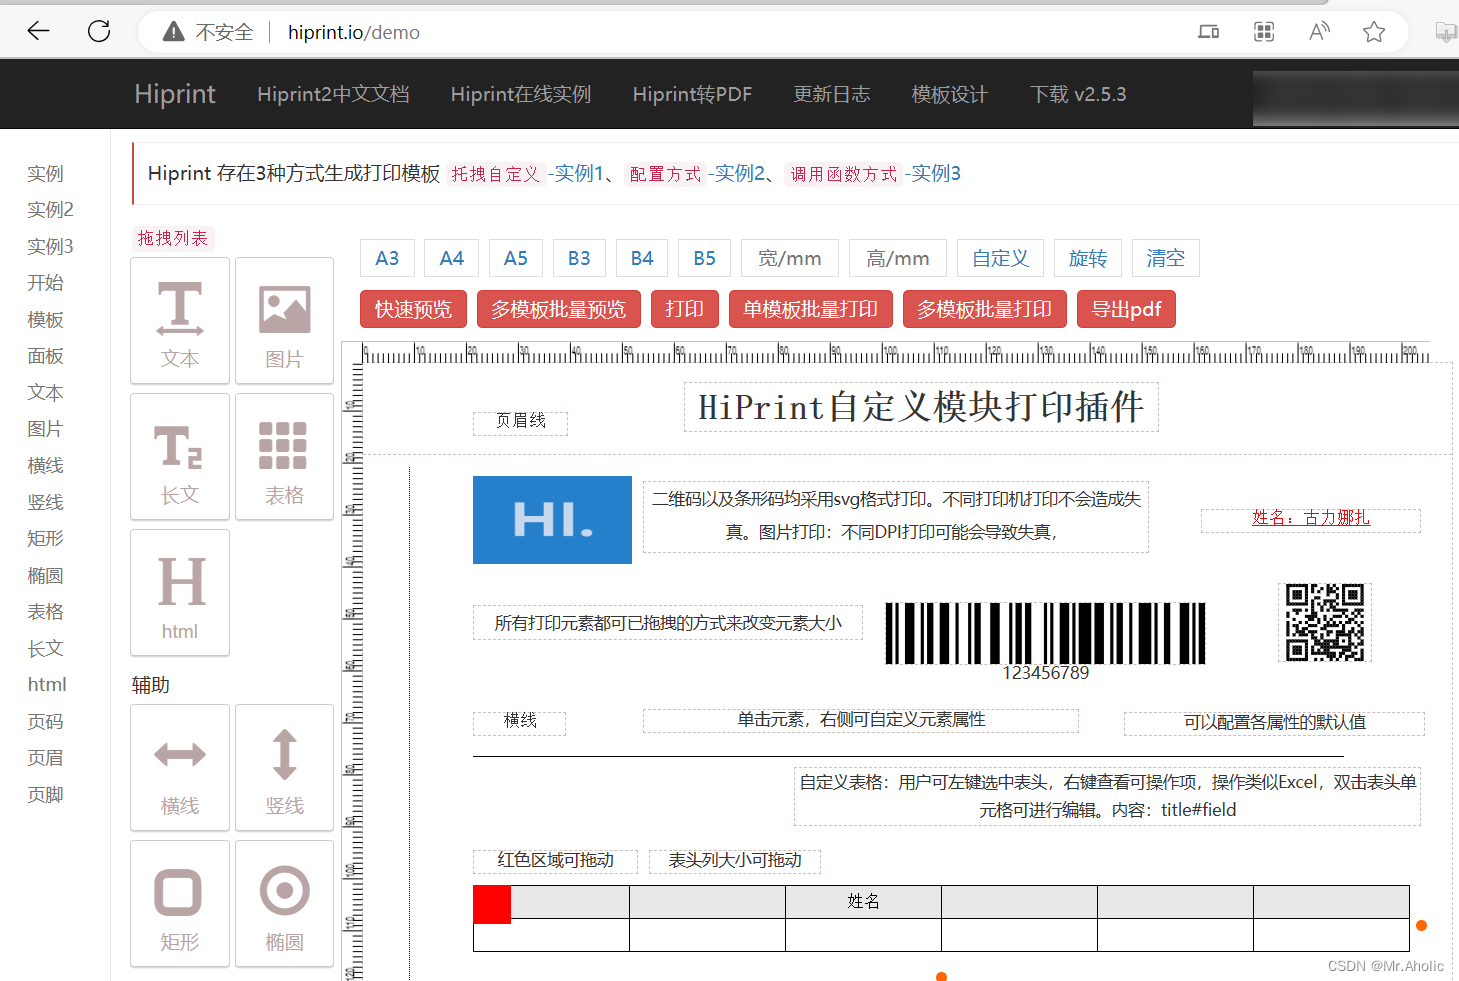Click the QR code on the canvas
The width and height of the screenshot is (1459, 981).
tap(1325, 622)
